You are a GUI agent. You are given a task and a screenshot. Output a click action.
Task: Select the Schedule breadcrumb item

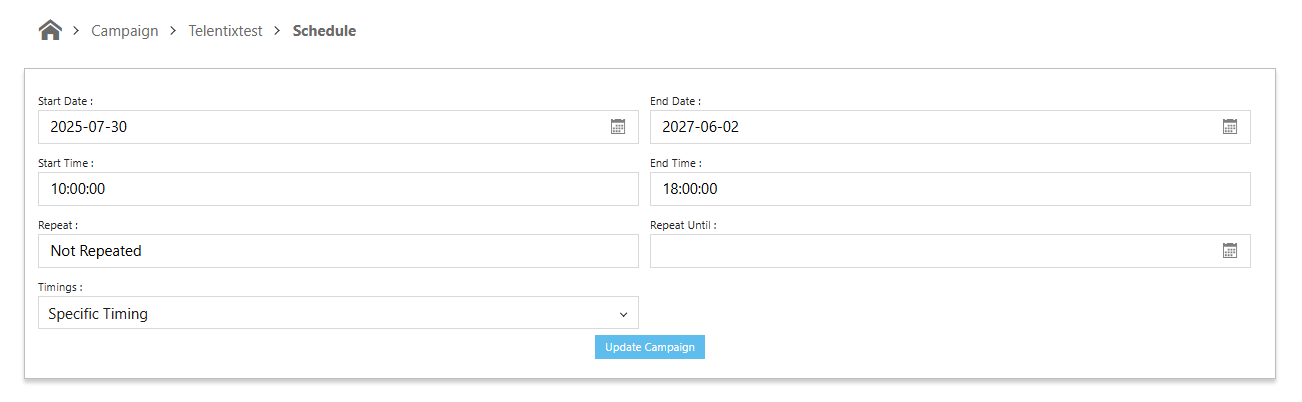click(x=324, y=31)
